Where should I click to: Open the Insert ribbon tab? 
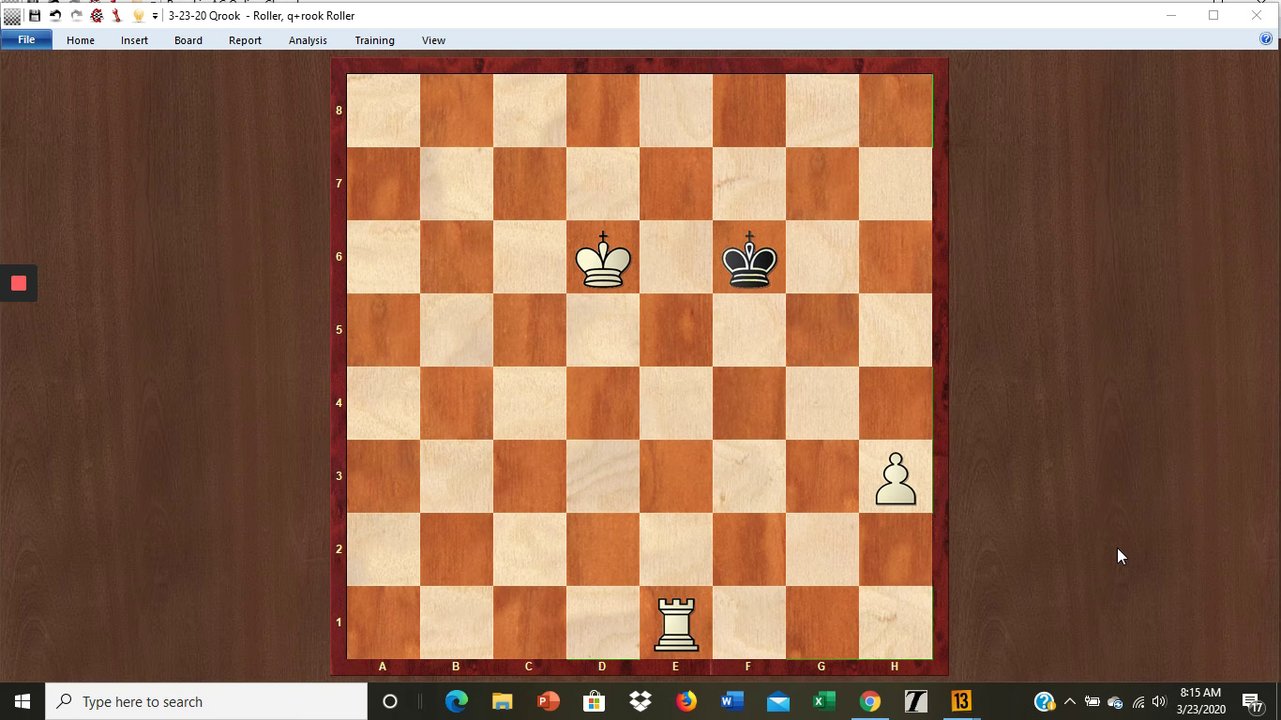pyautogui.click(x=134, y=40)
